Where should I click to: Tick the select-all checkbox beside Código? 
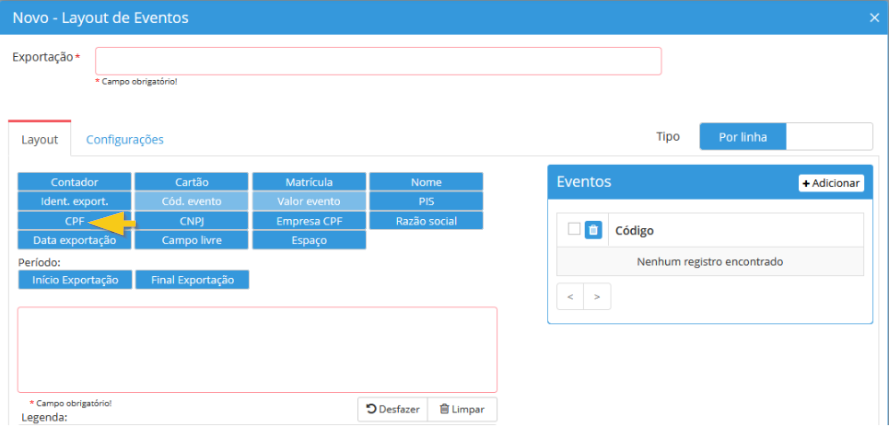(574, 230)
